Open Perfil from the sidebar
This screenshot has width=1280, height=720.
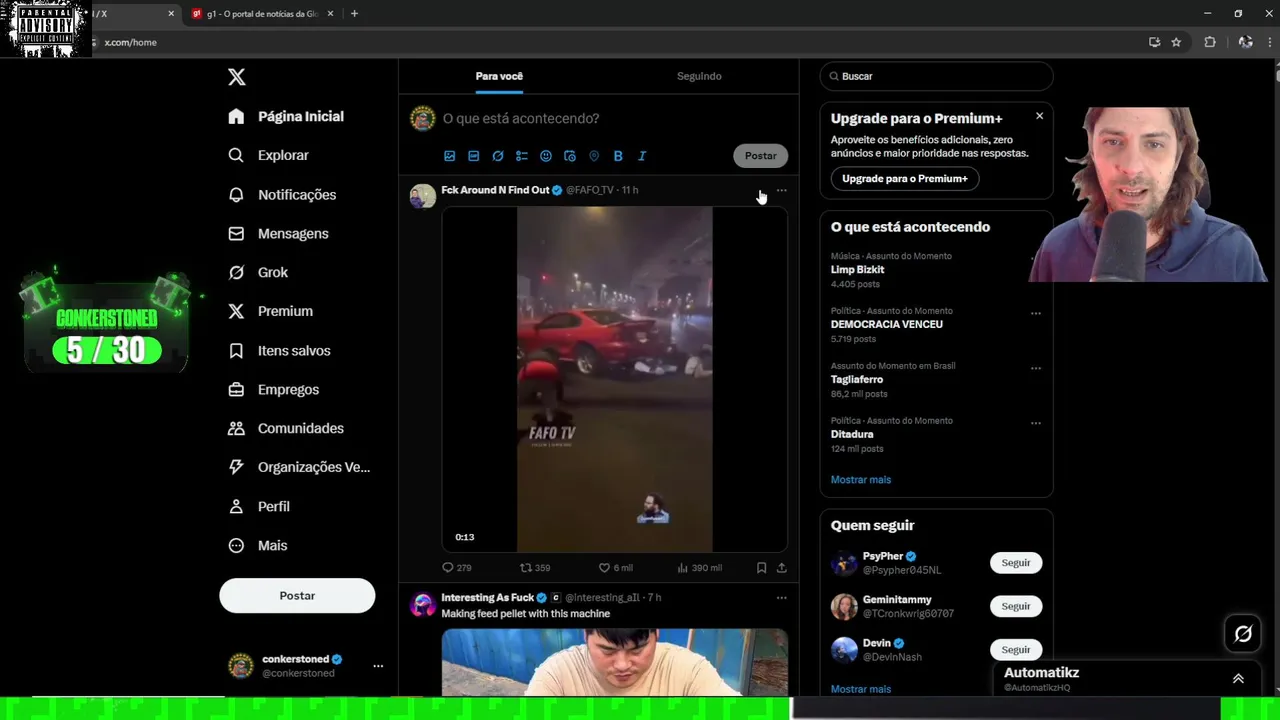coord(259,506)
